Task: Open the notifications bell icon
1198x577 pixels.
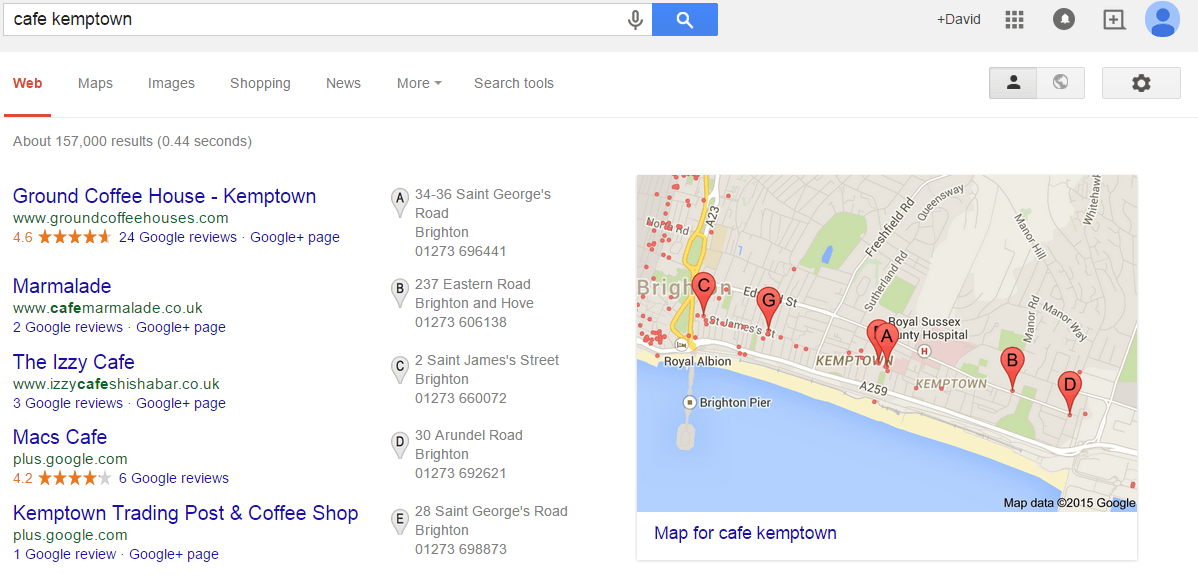Action: click(1064, 20)
